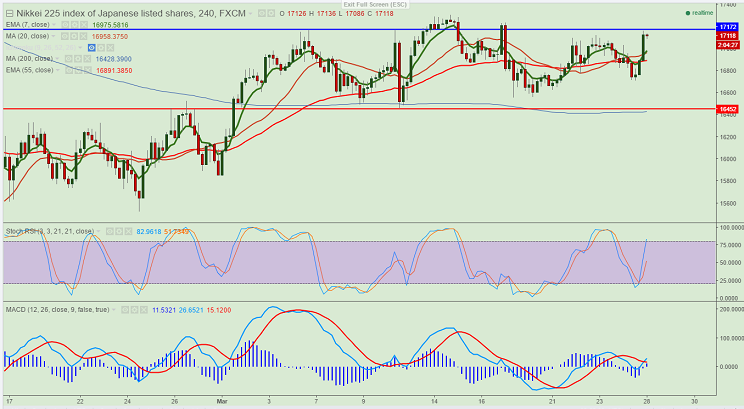The image size is (744, 409).
Task: Click Stoch RSI value 82.9618
Action: pyautogui.click(x=149, y=232)
